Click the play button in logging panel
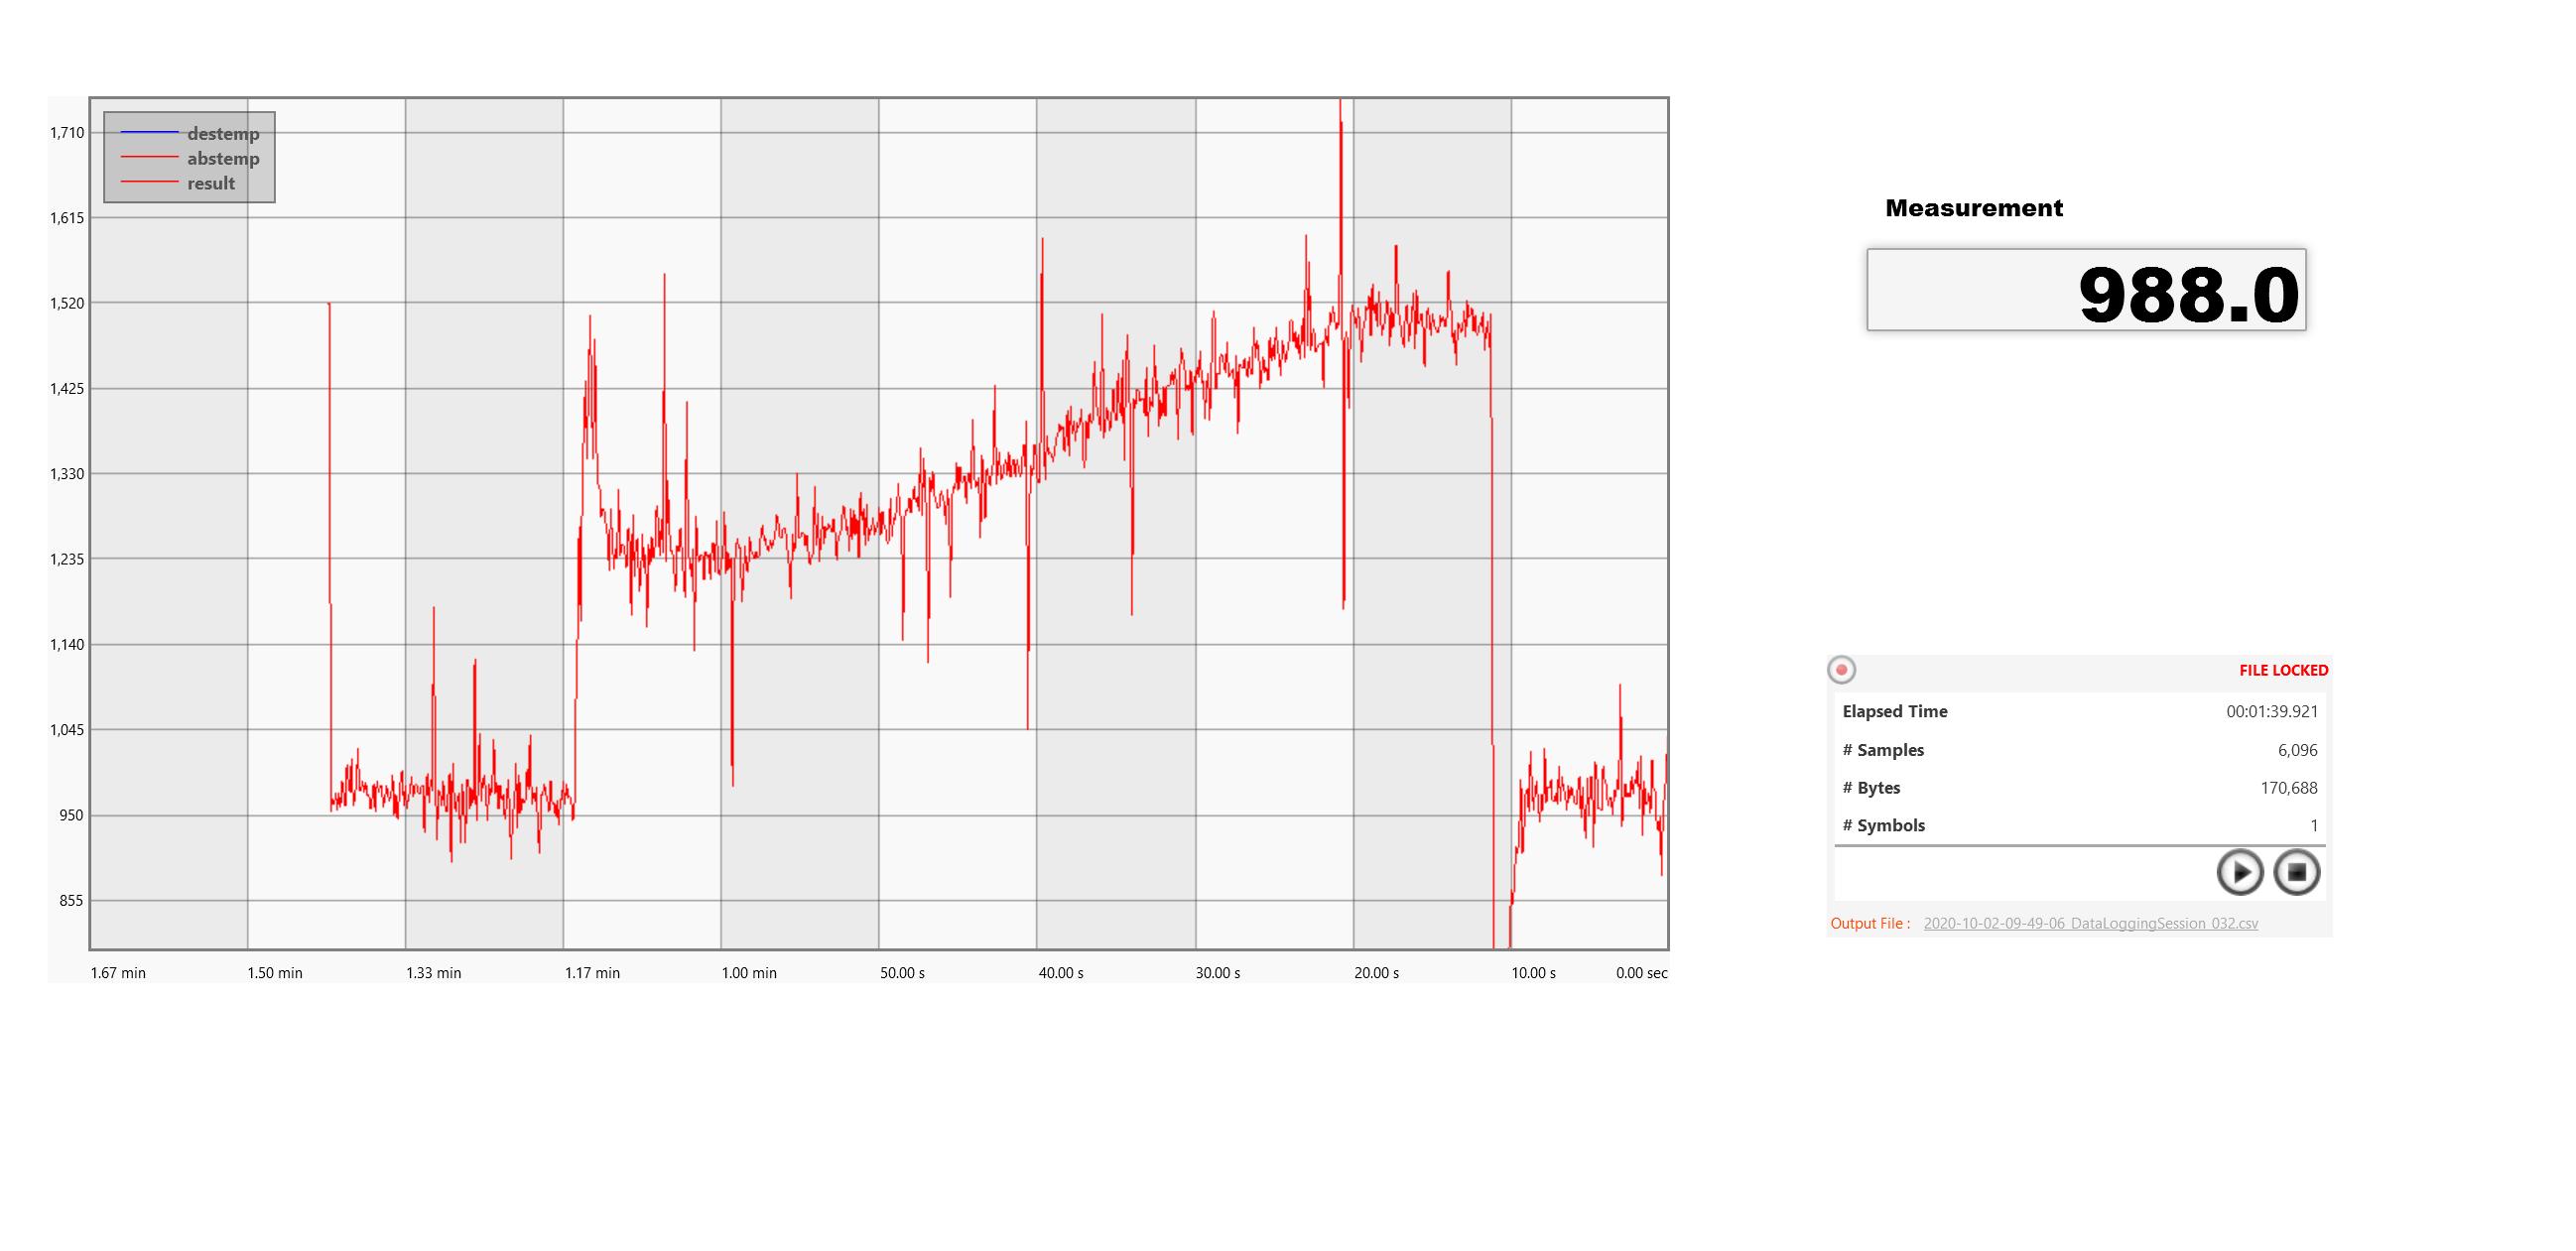 [x=2239, y=872]
